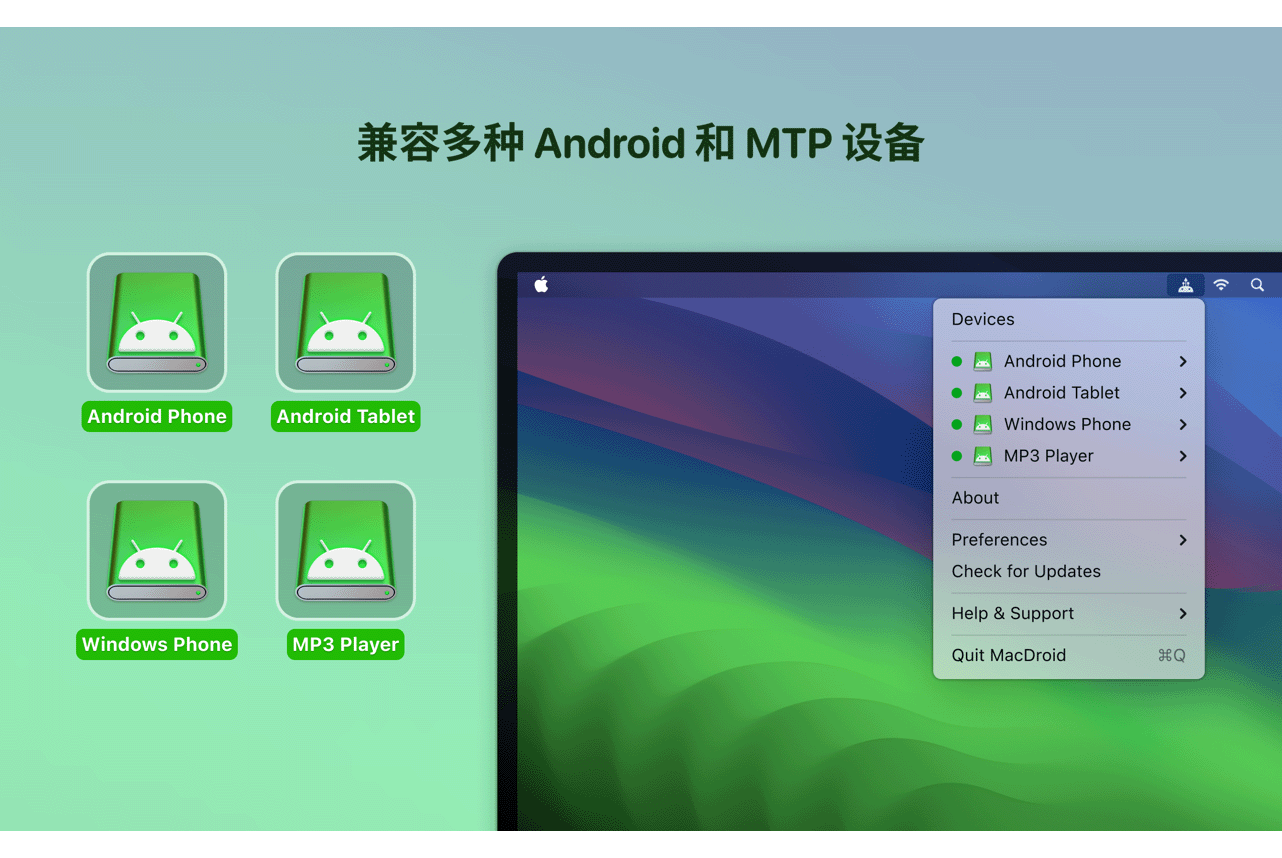This screenshot has height=858, width=1282.
Task: Click the green Android Tablet label
Action: coord(346,417)
